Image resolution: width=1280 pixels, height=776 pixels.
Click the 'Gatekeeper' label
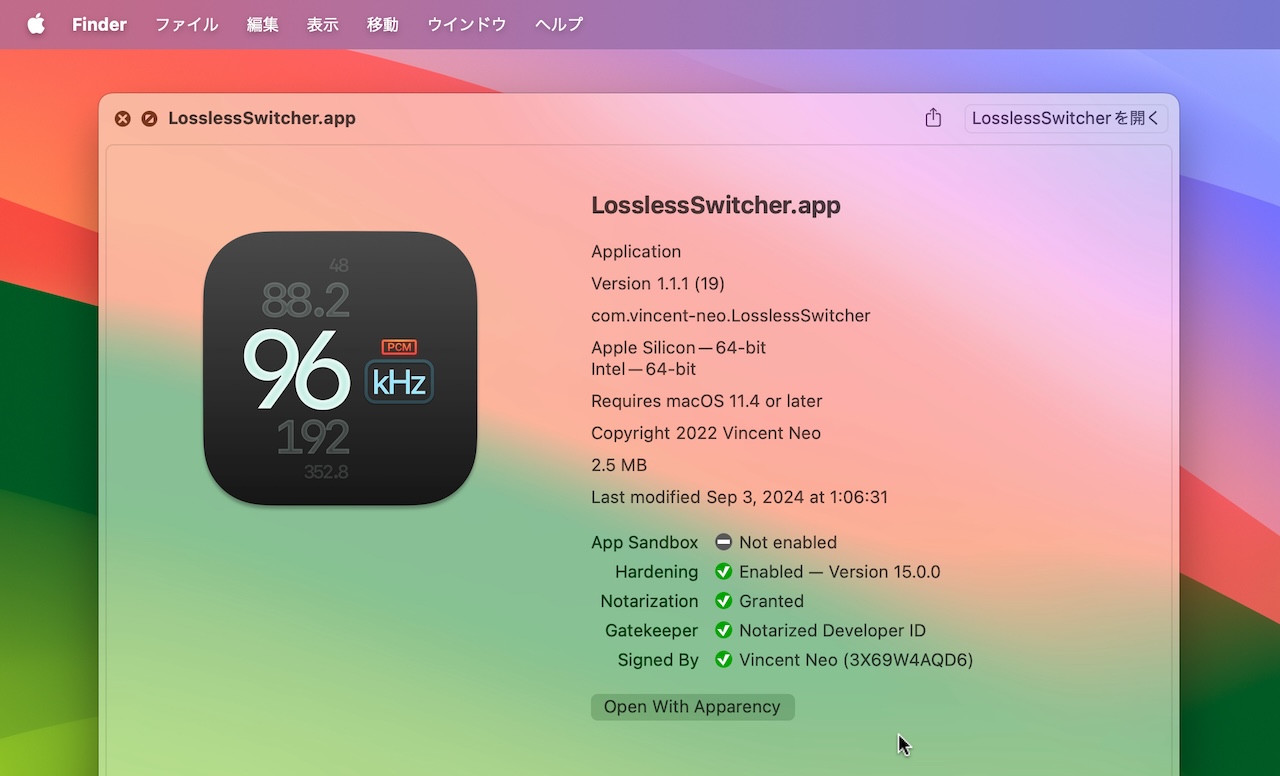coord(652,630)
